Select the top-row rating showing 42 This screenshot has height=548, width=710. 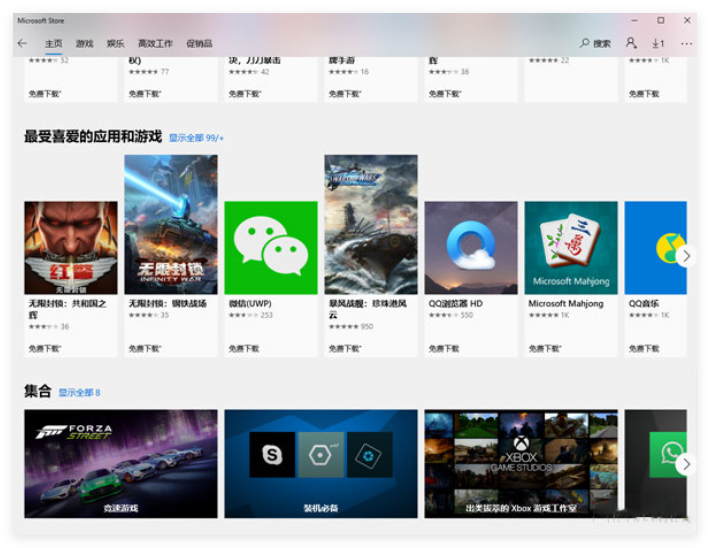[x=249, y=72]
